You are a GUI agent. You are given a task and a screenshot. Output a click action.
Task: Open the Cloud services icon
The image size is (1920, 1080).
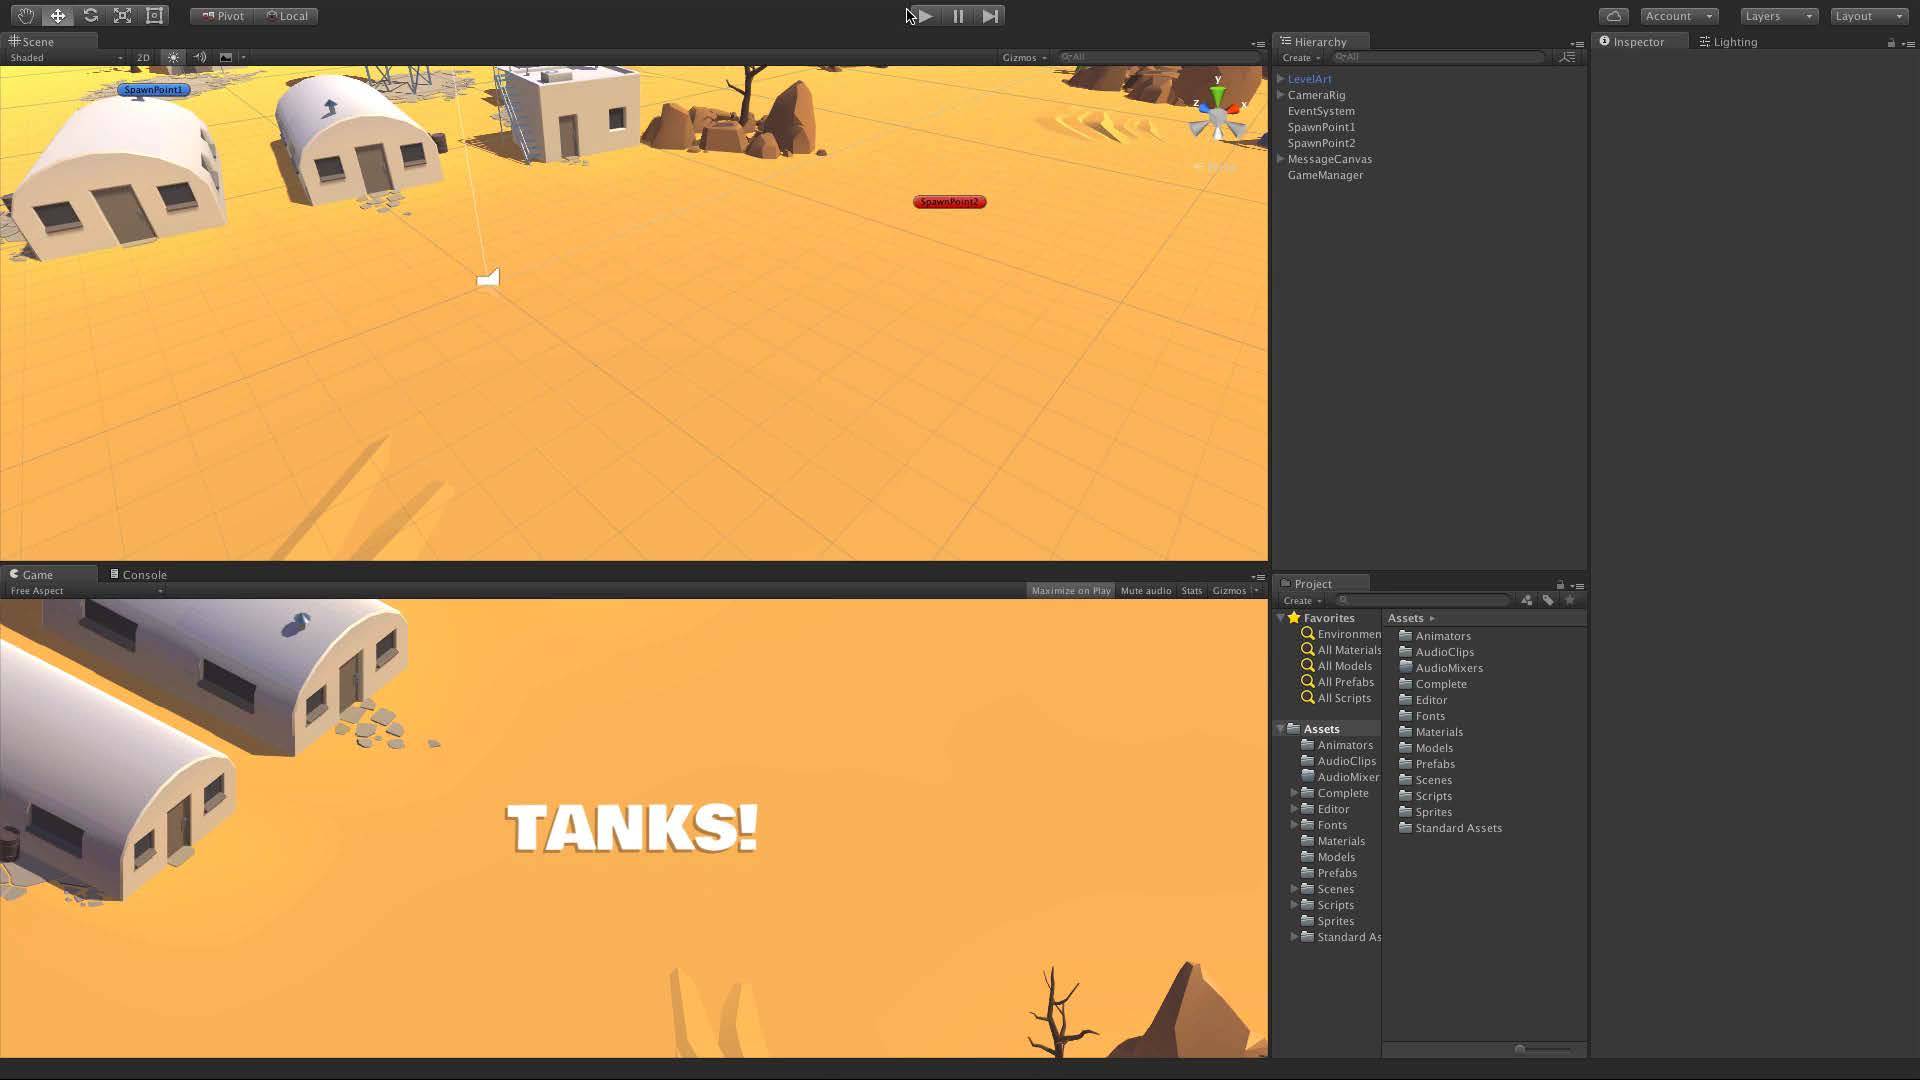pos(1613,16)
